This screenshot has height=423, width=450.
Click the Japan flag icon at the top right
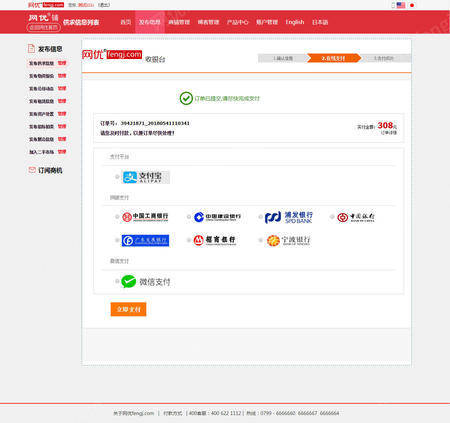(412, 5)
